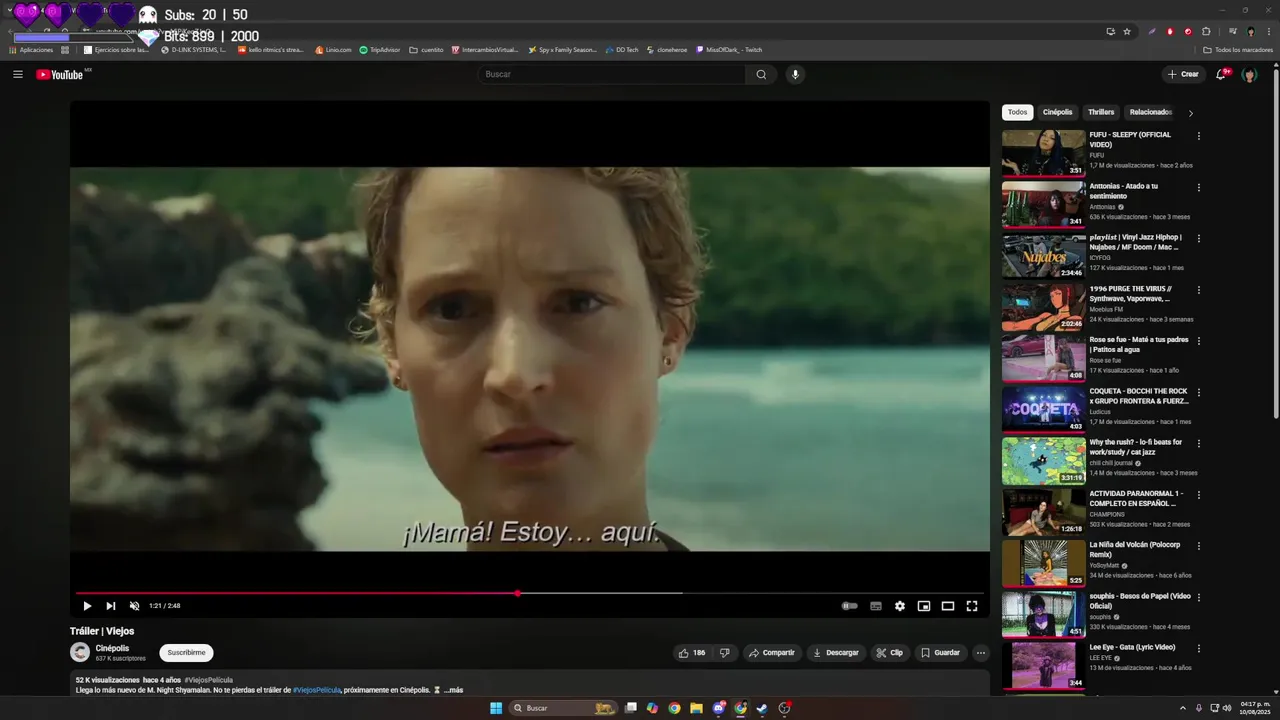Open more actions ellipsis under the video
The image size is (1280, 720).
(981, 653)
